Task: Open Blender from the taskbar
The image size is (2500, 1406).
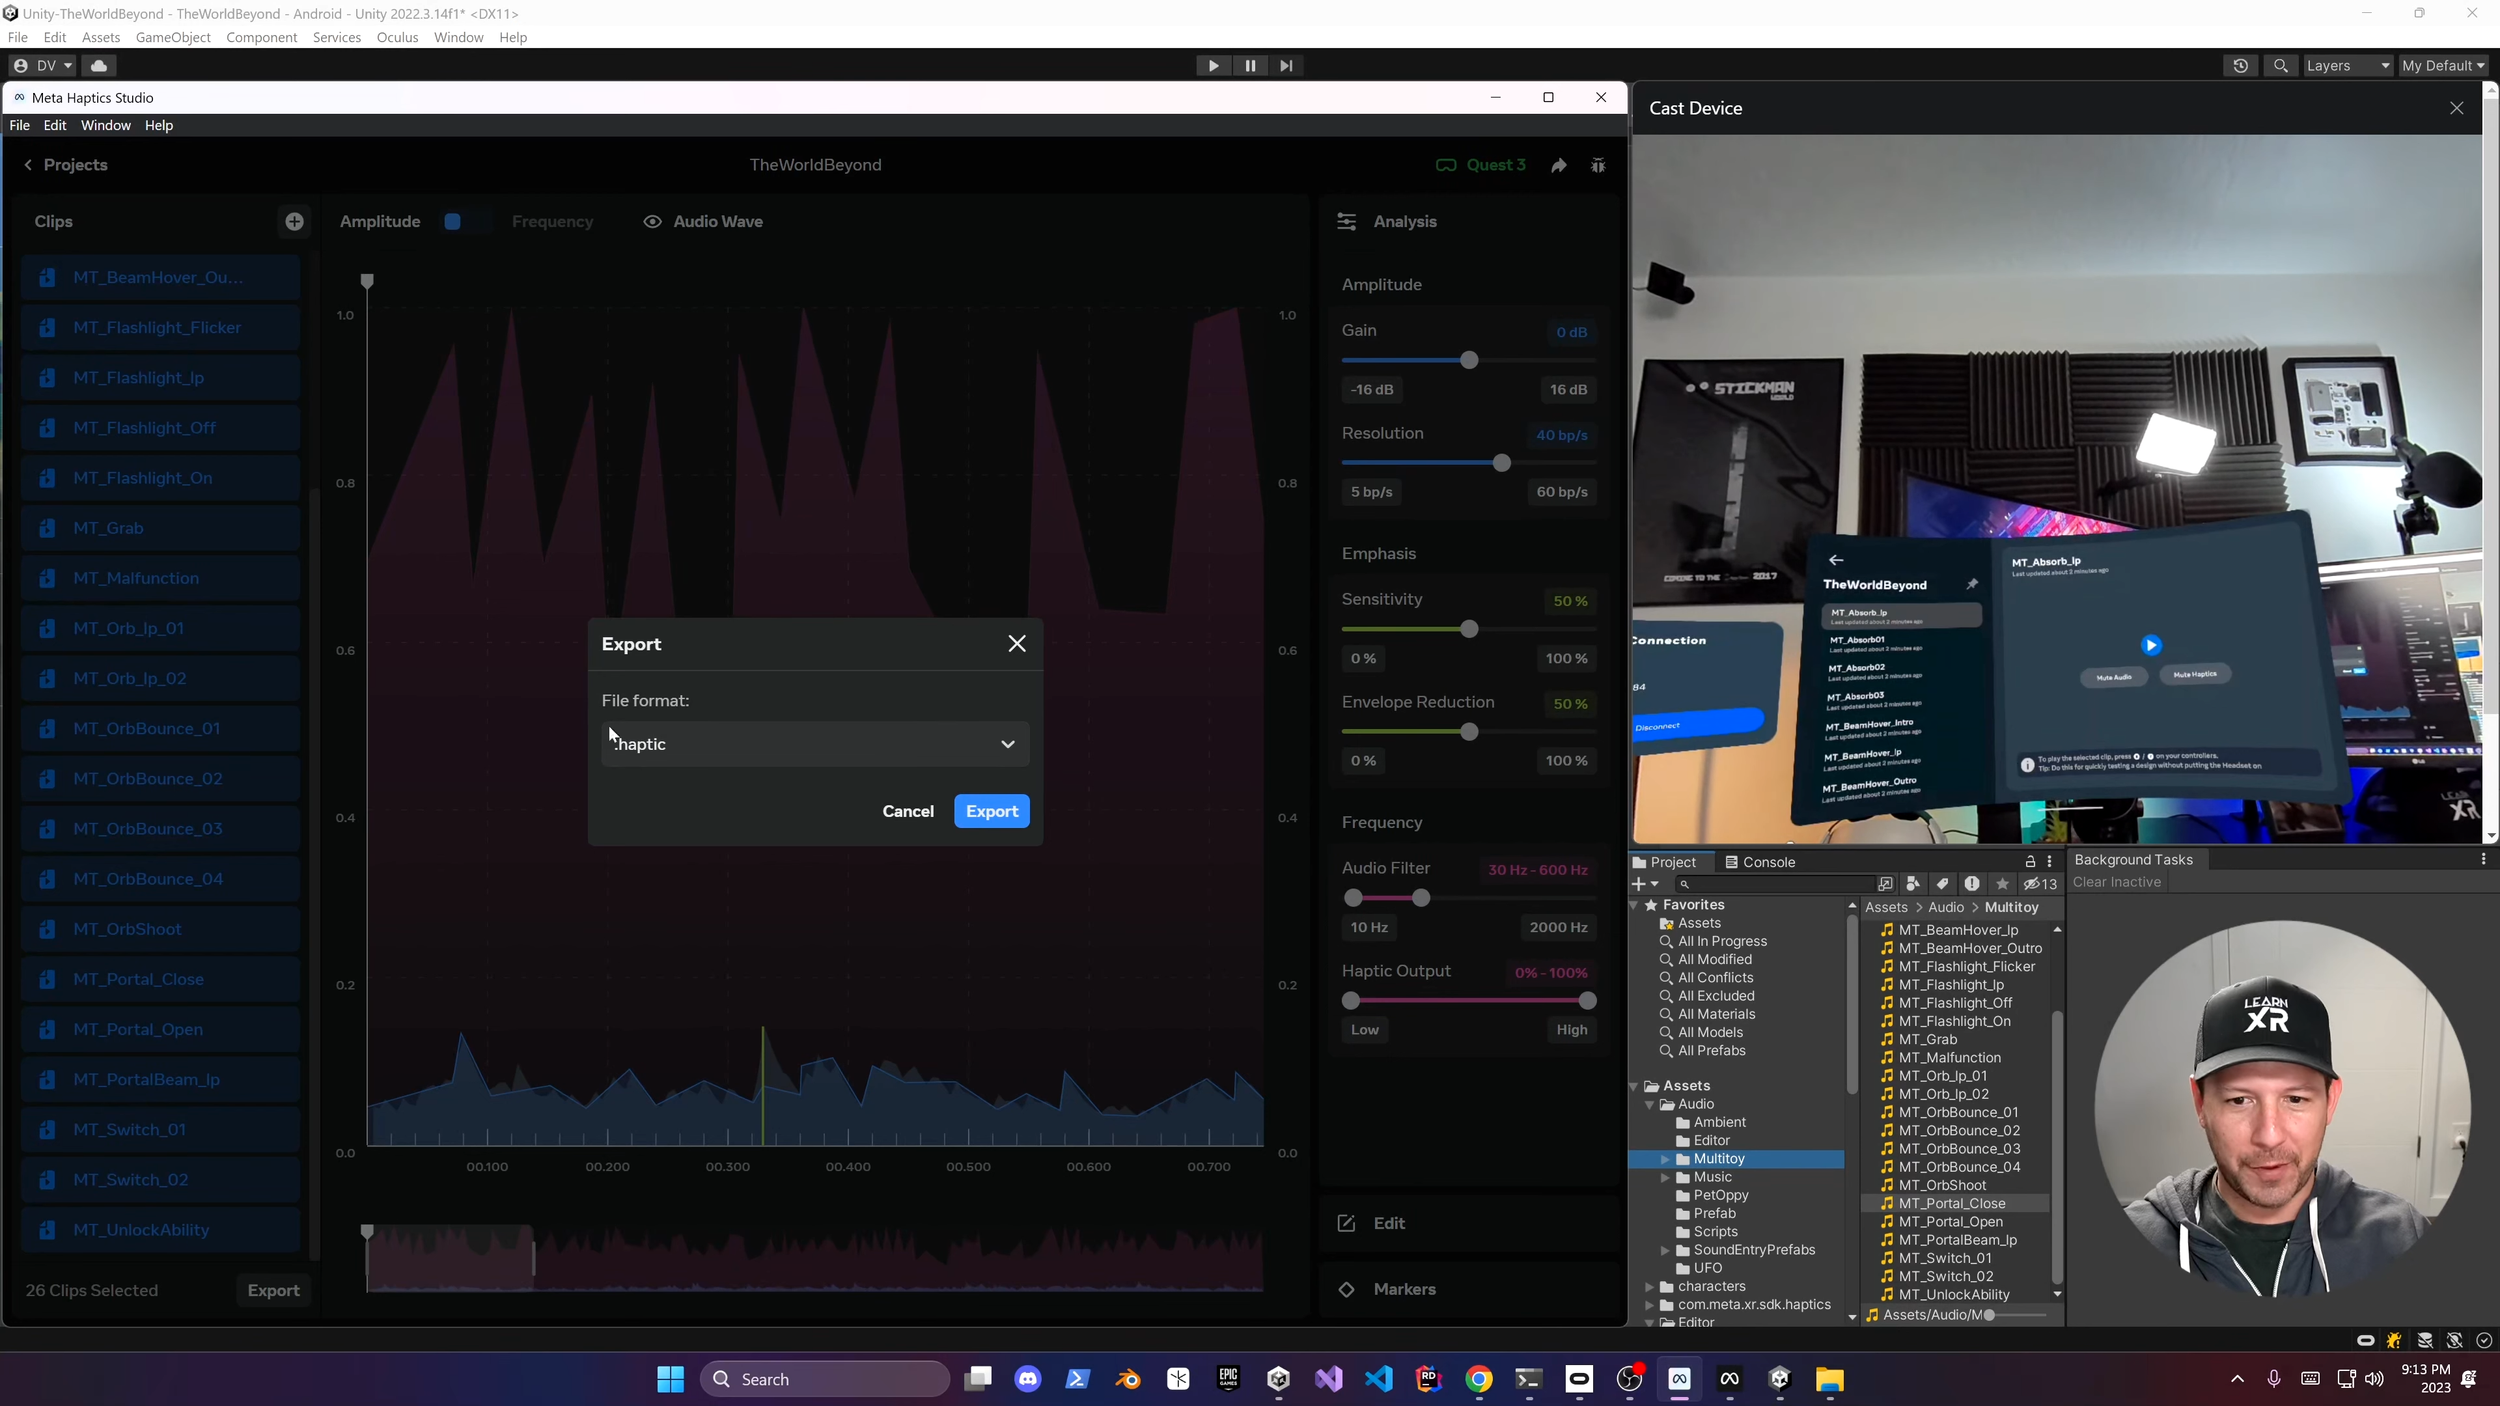Action: tap(1128, 1380)
